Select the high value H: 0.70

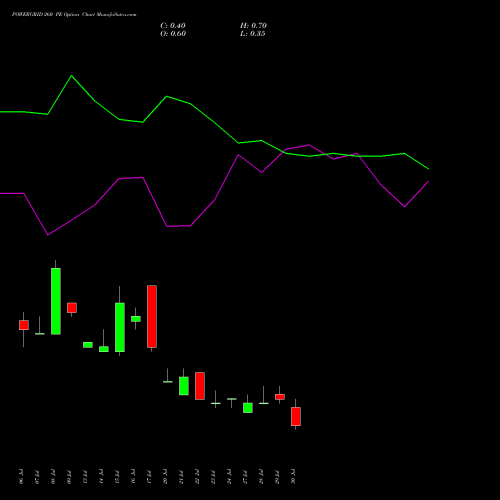[x=253, y=26]
